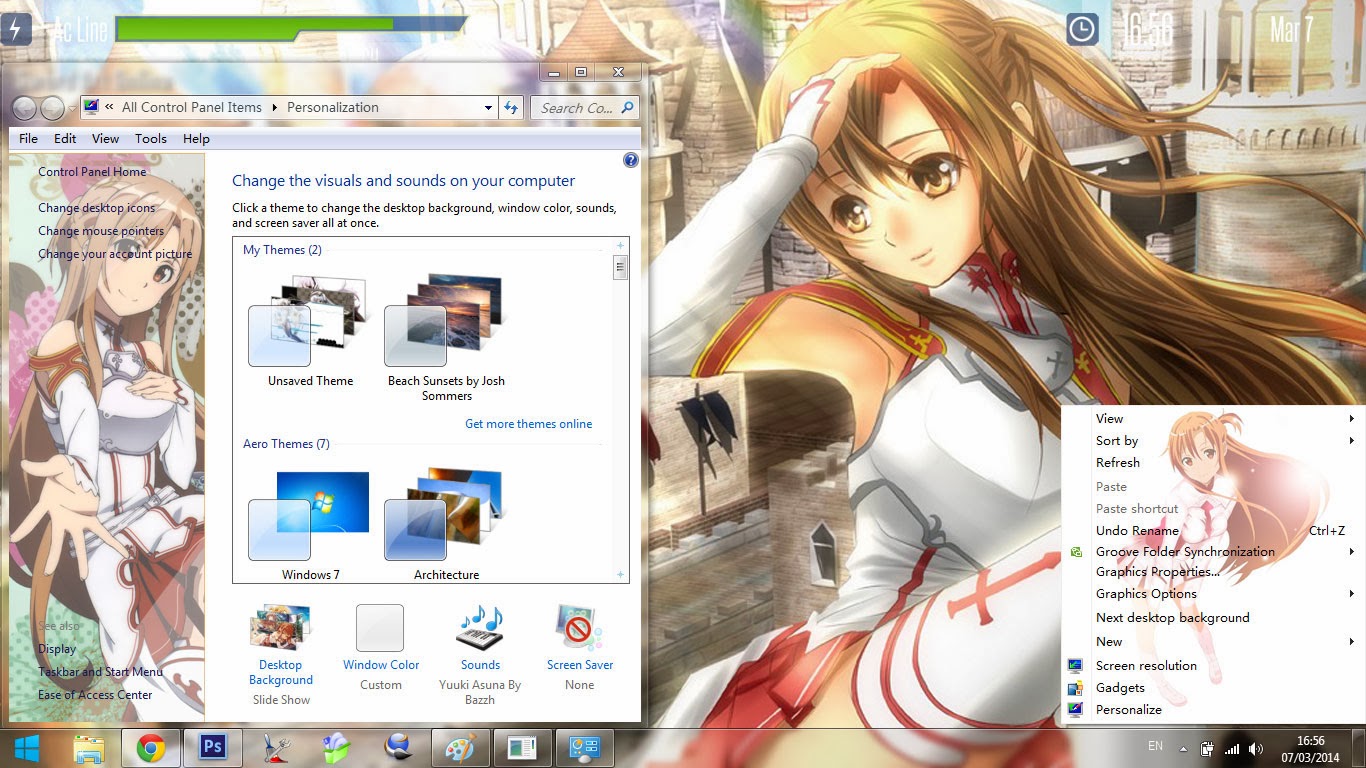Click Change your account picture link

pos(115,254)
